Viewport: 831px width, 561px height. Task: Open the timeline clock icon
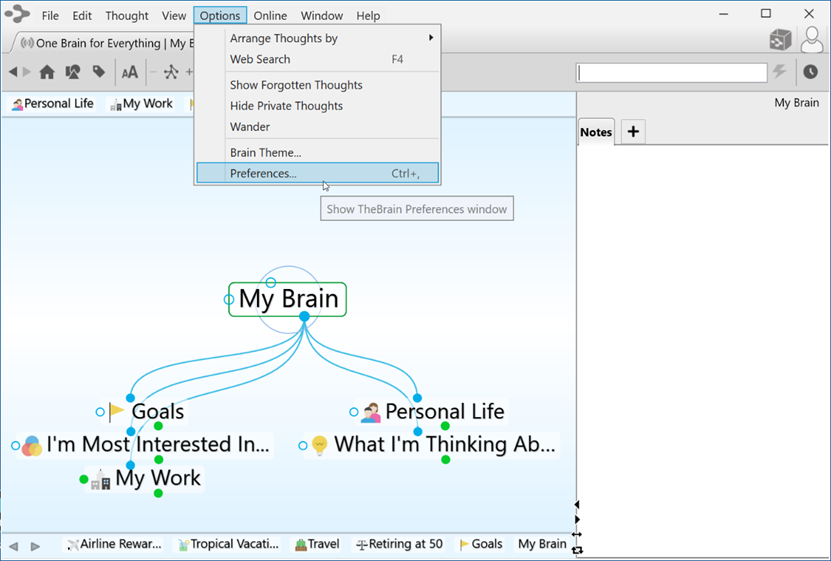point(810,72)
